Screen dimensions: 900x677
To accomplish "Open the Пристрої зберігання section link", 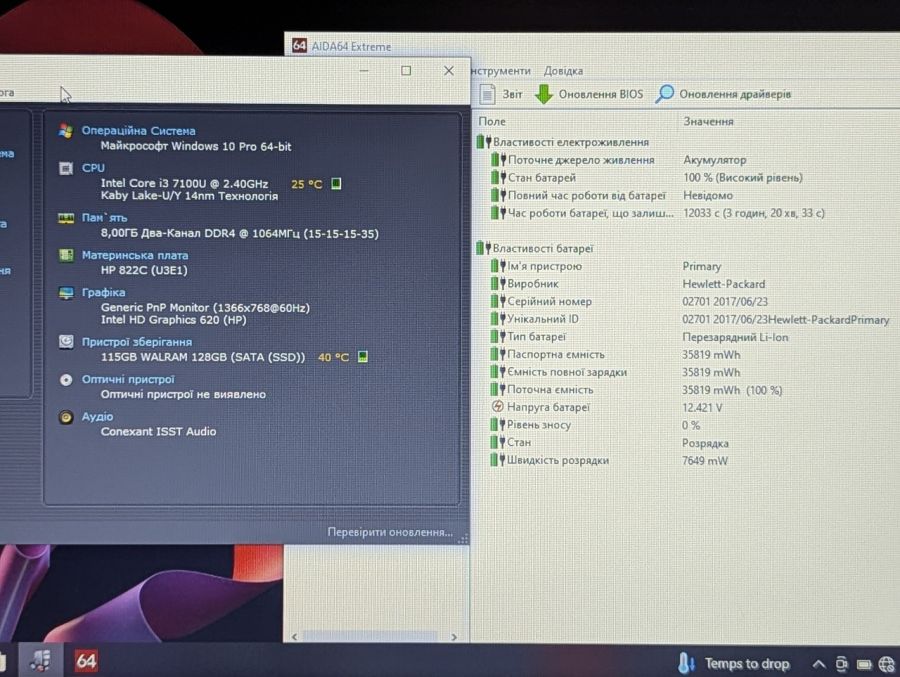I will pyautogui.click(x=137, y=342).
